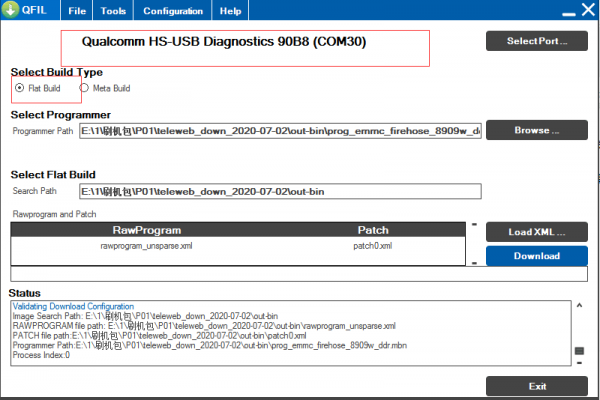Viewport: 600px width, 400px height.
Task: Click the QFIL green download logo icon
Action: pyautogui.click(x=10, y=10)
